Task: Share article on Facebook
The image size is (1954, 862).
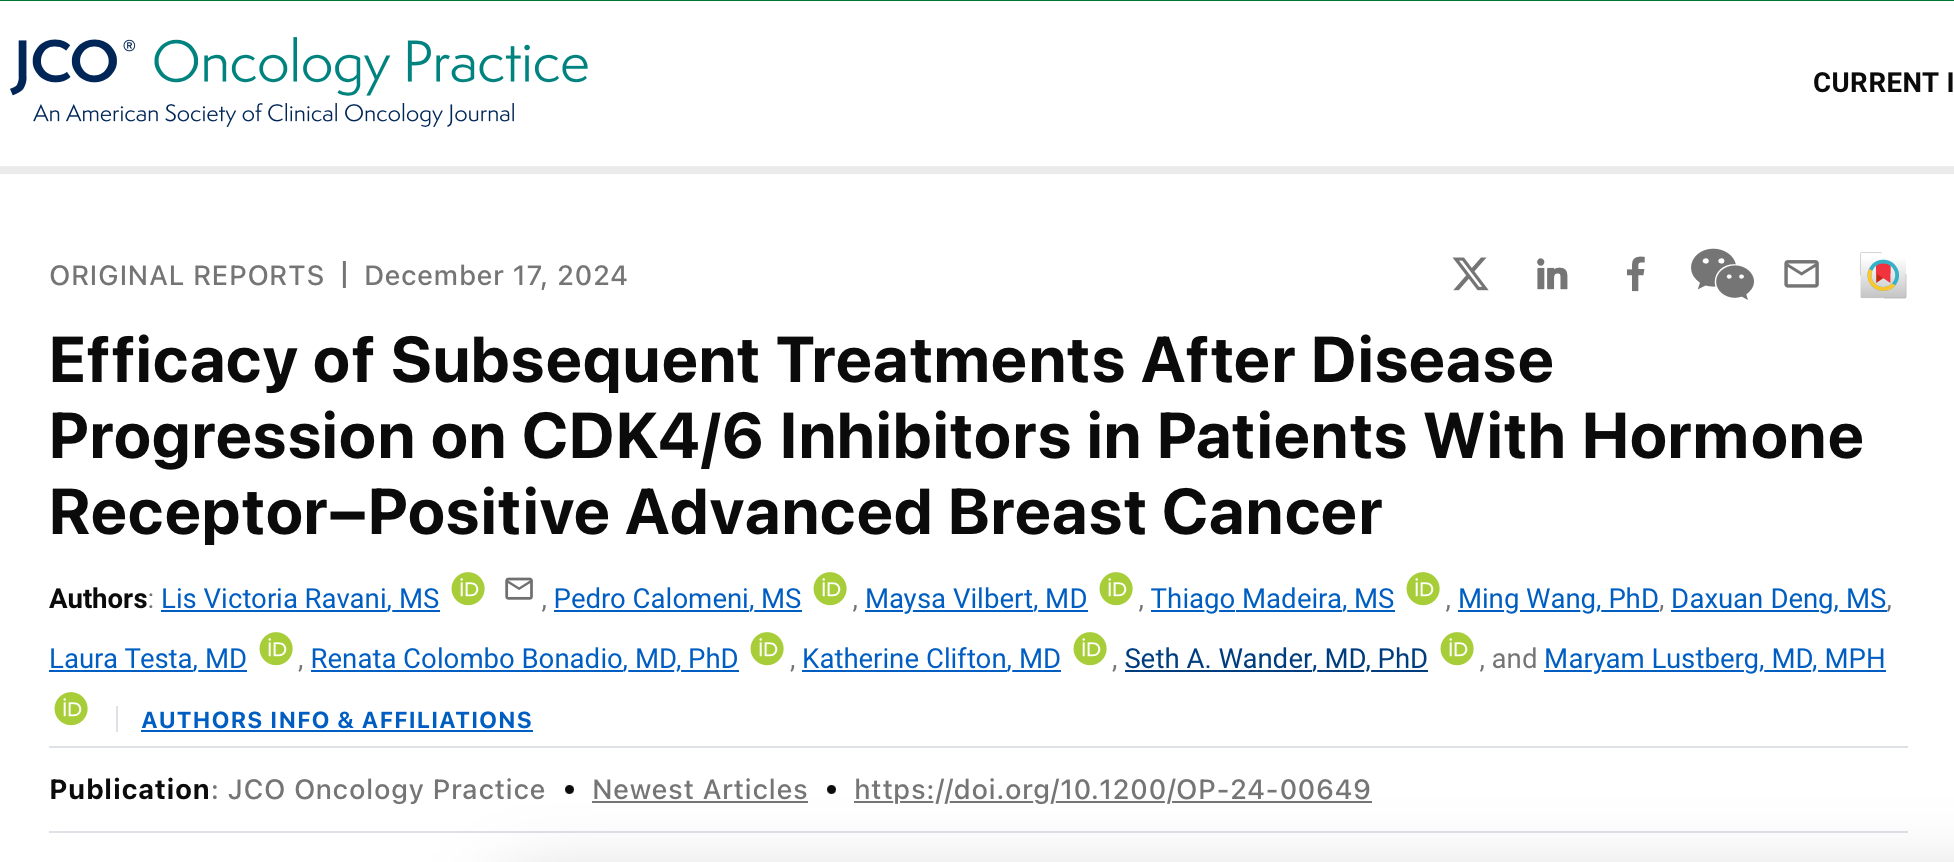Action: [1636, 274]
